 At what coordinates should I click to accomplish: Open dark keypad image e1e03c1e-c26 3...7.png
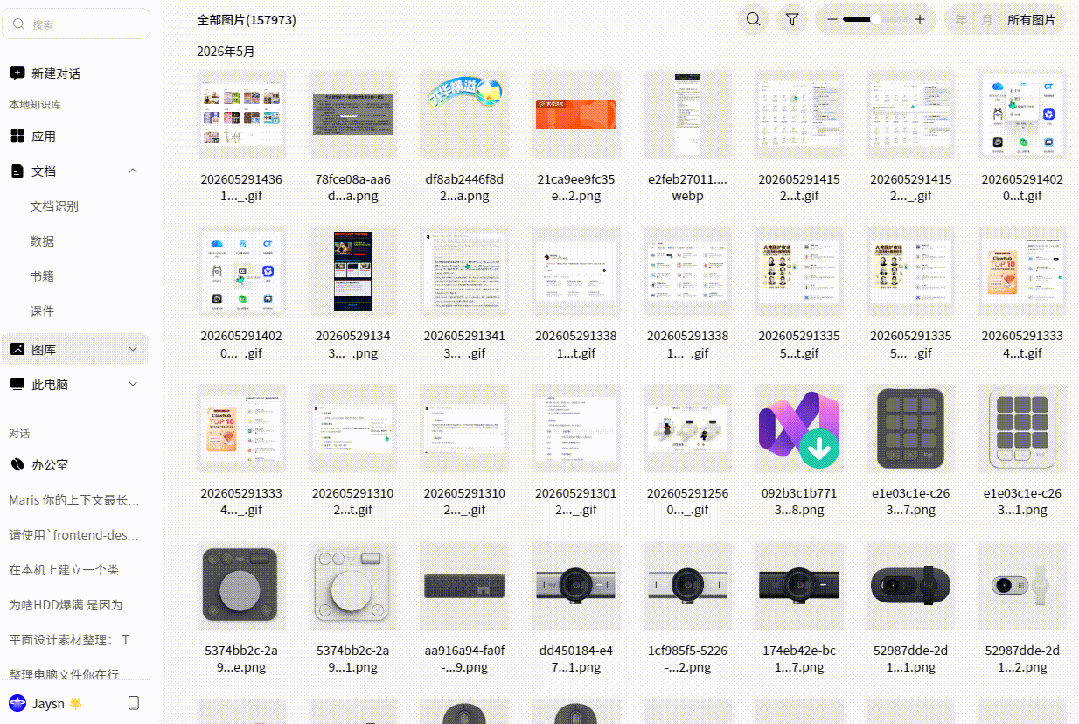point(910,428)
